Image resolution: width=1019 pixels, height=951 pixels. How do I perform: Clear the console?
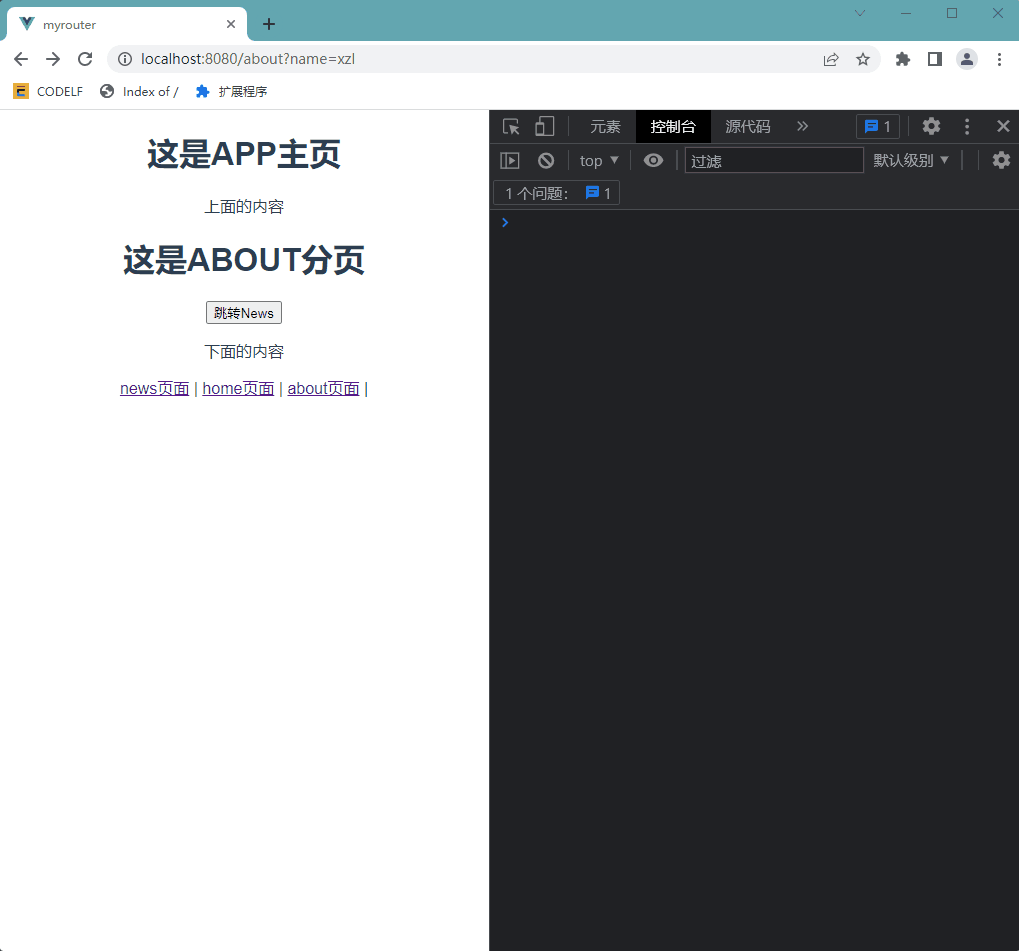click(546, 161)
